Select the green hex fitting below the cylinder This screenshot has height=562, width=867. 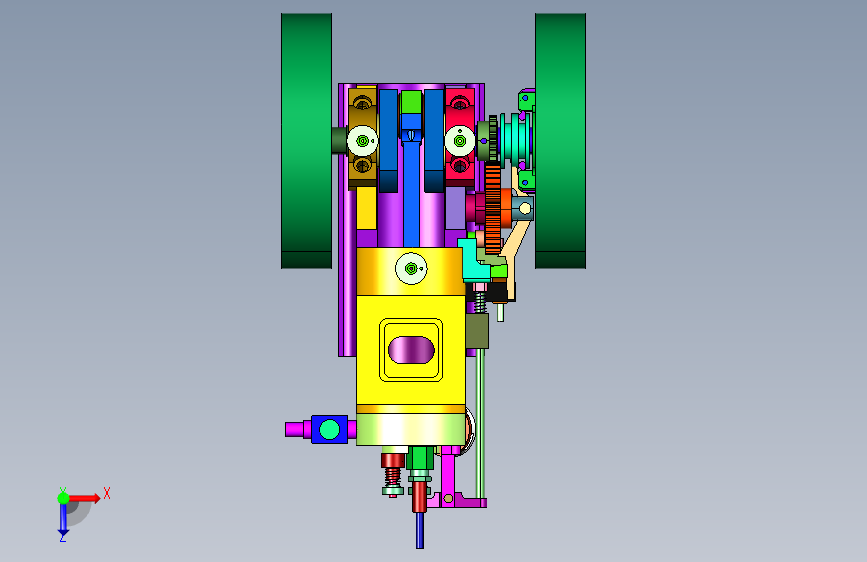pyautogui.click(x=420, y=459)
